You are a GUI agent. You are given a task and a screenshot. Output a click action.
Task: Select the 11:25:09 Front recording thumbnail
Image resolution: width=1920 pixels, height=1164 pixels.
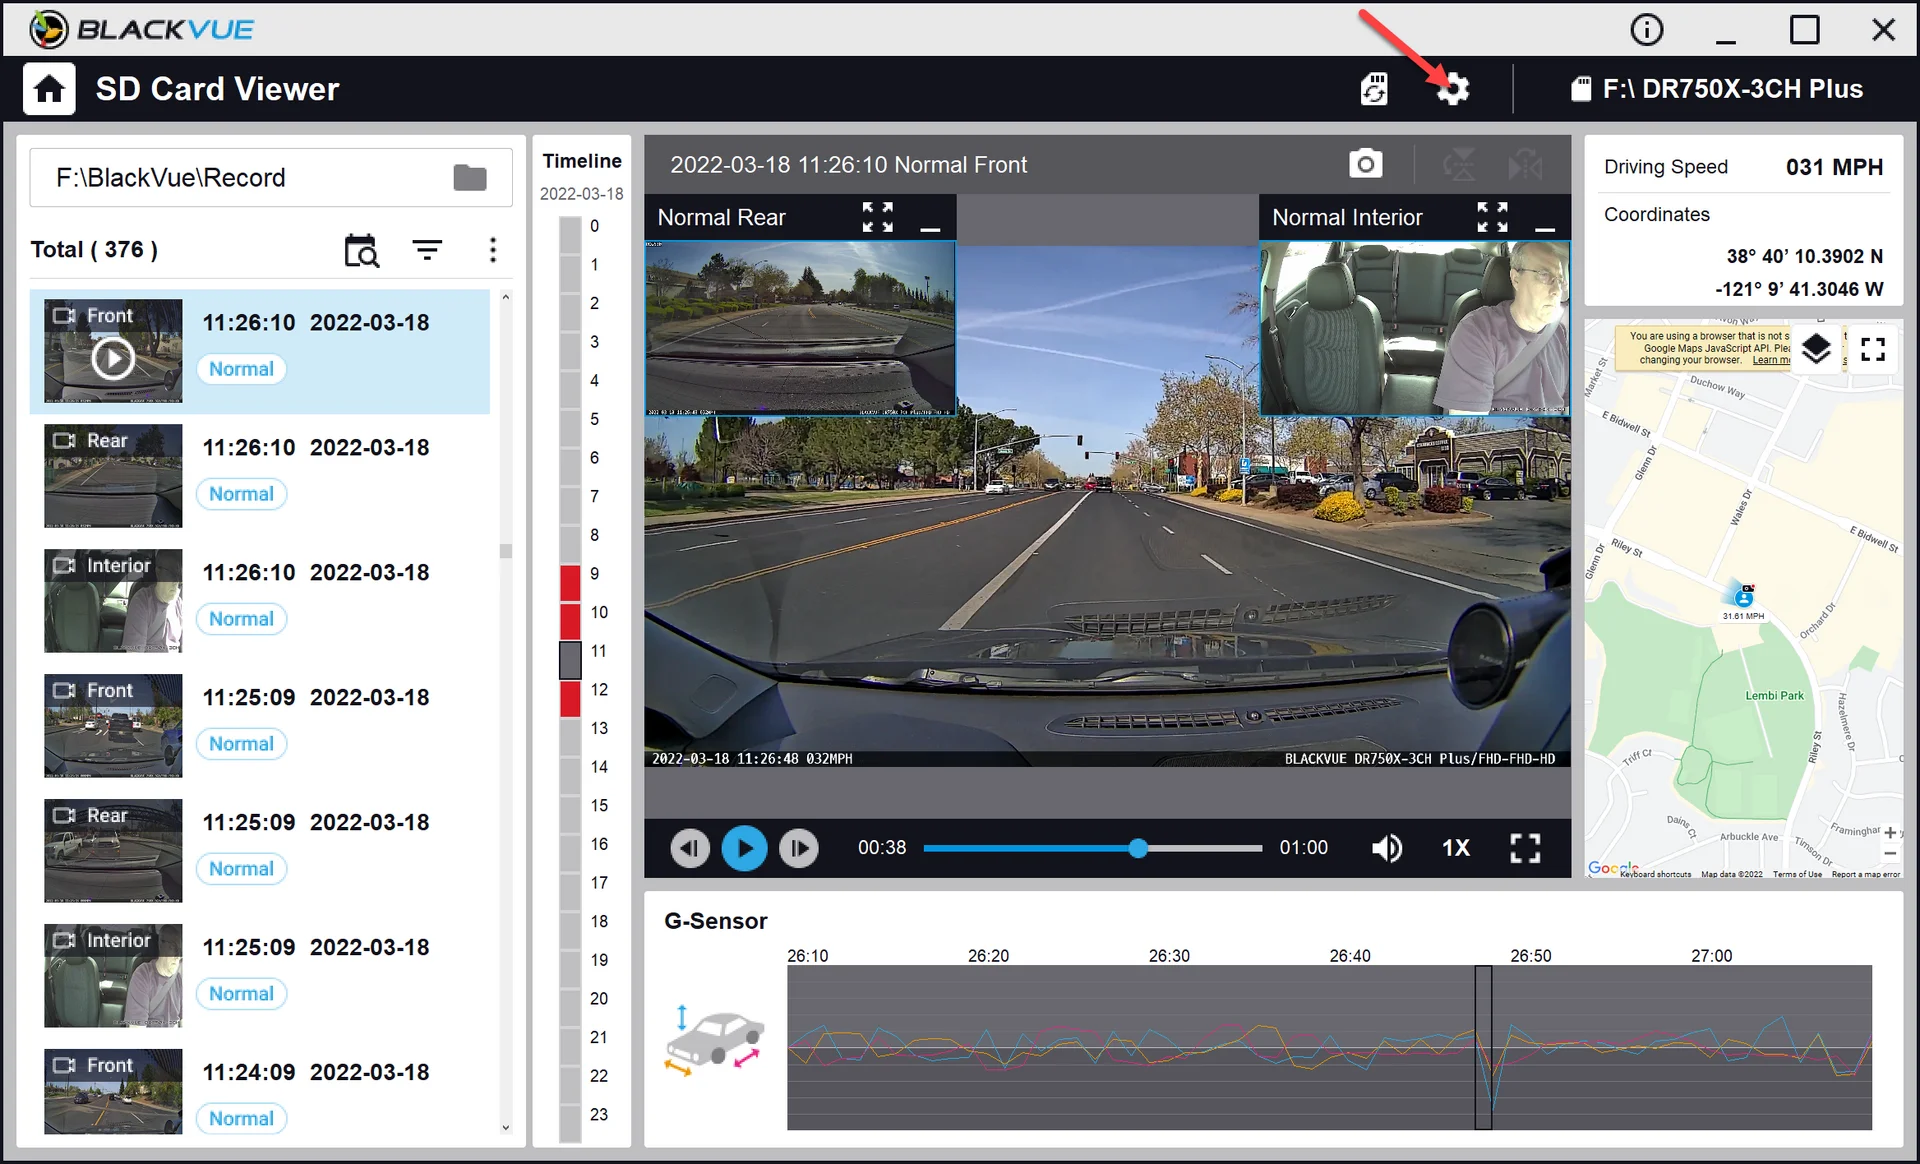click(x=113, y=726)
